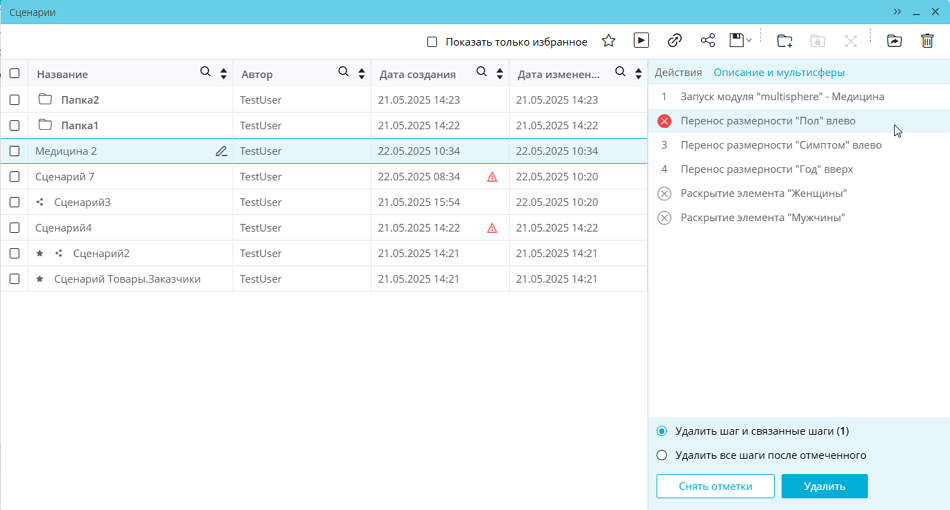Click the star favorite icon in toolbar
The width and height of the screenshot is (950, 510).
coord(608,41)
